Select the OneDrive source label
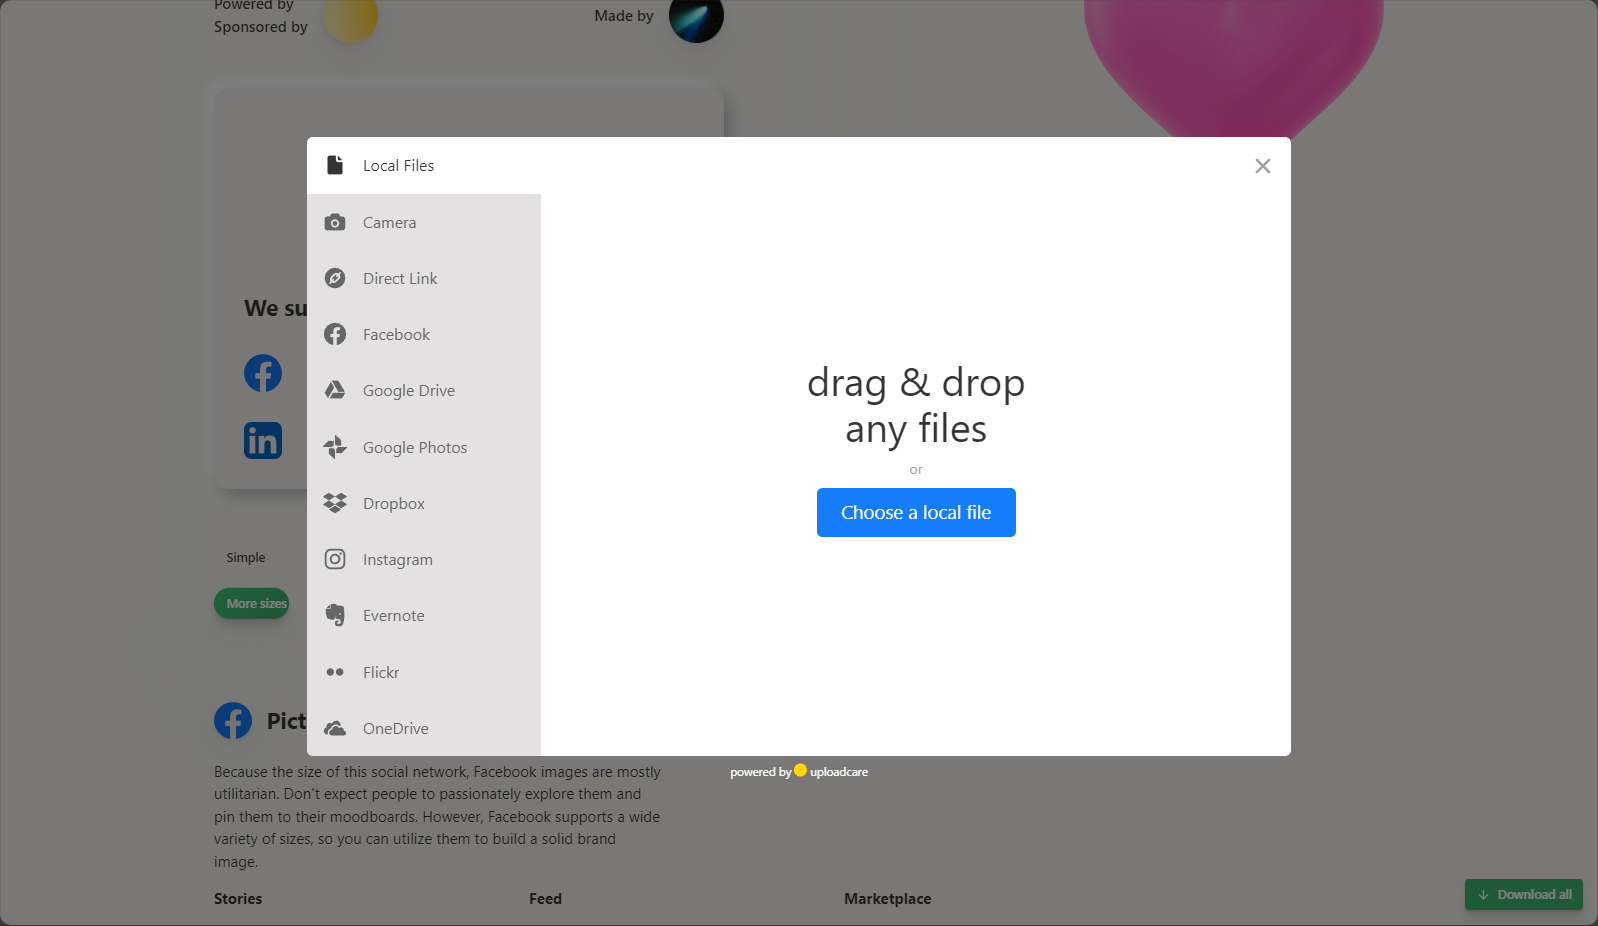Viewport: 1598px width, 926px height. tap(395, 728)
